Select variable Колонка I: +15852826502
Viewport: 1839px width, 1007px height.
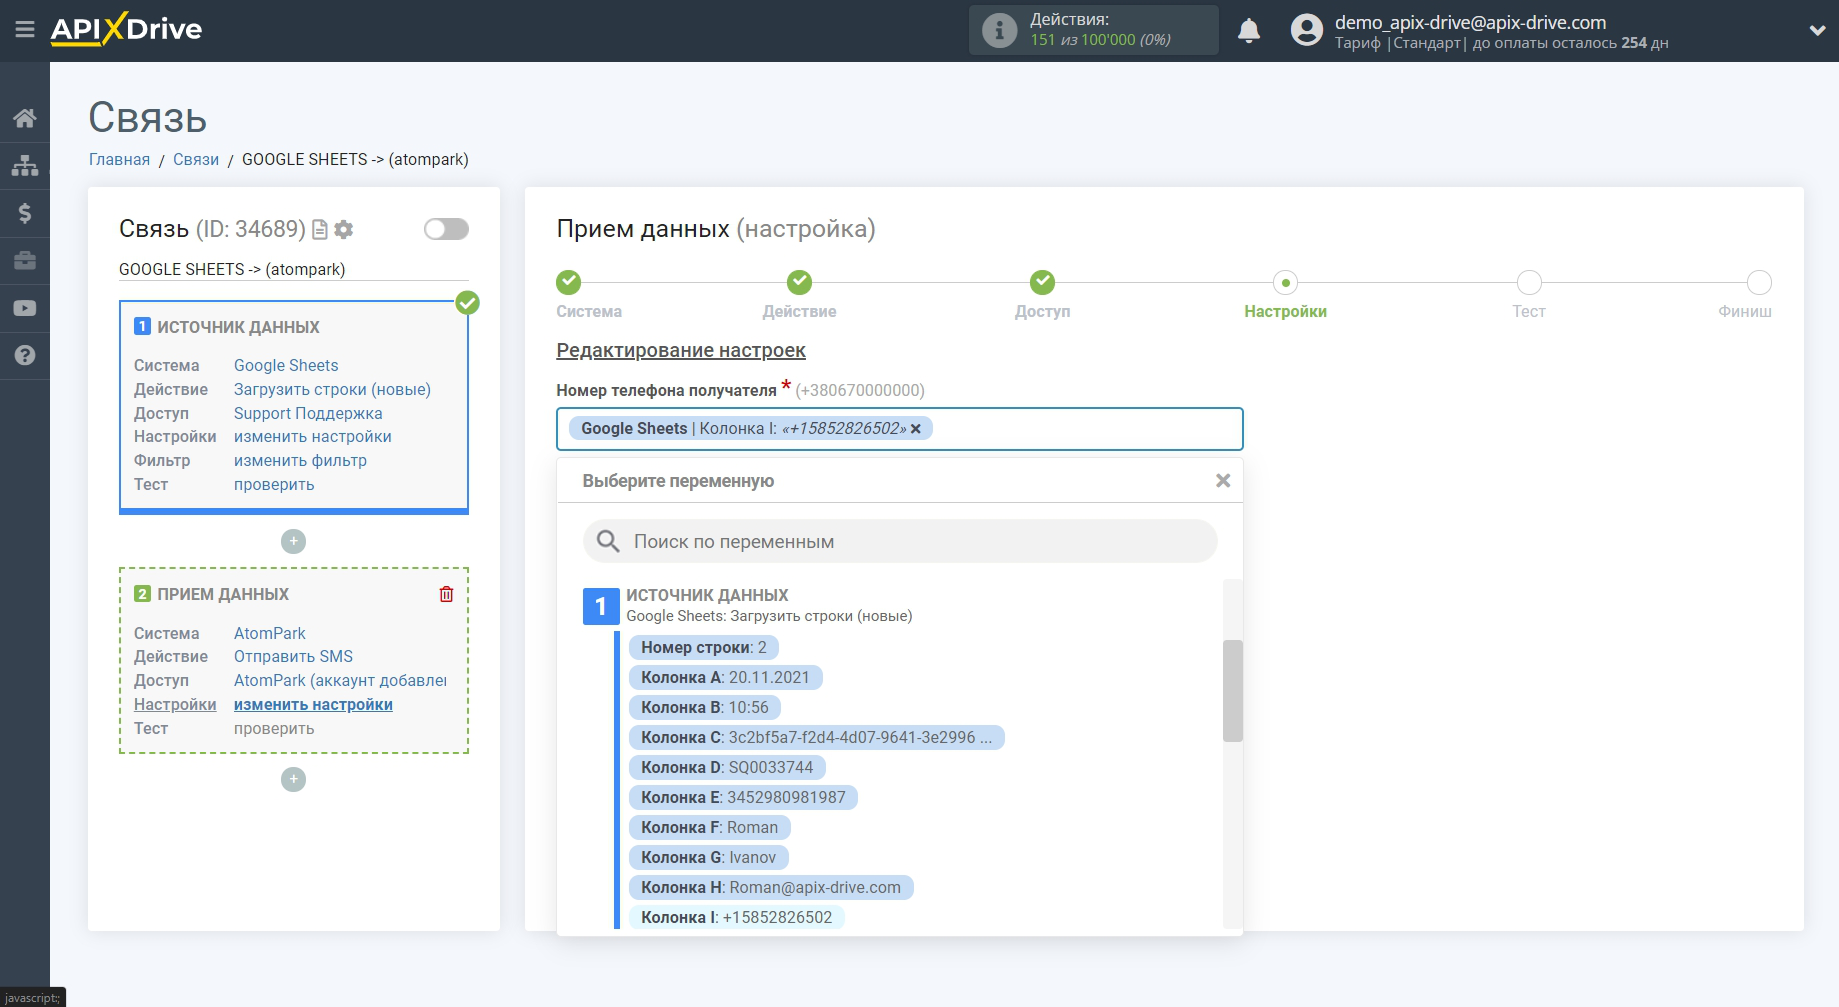click(x=736, y=917)
